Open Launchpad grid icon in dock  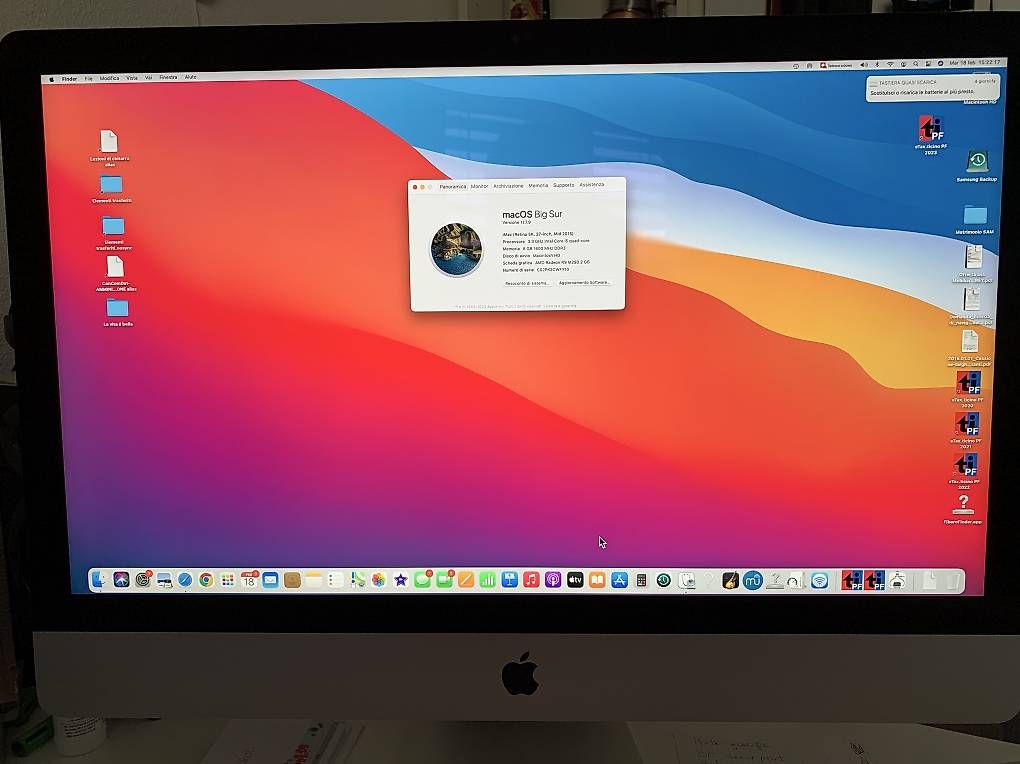(228, 580)
